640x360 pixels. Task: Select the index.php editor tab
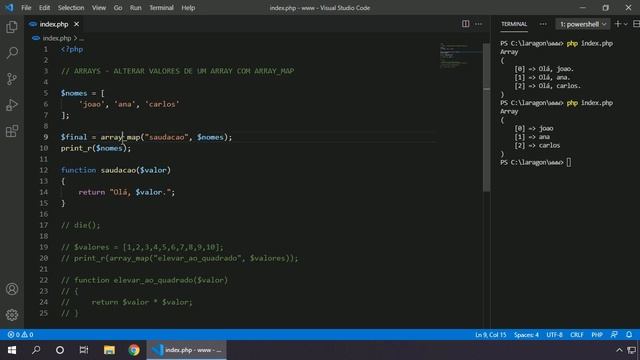[x=54, y=24]
